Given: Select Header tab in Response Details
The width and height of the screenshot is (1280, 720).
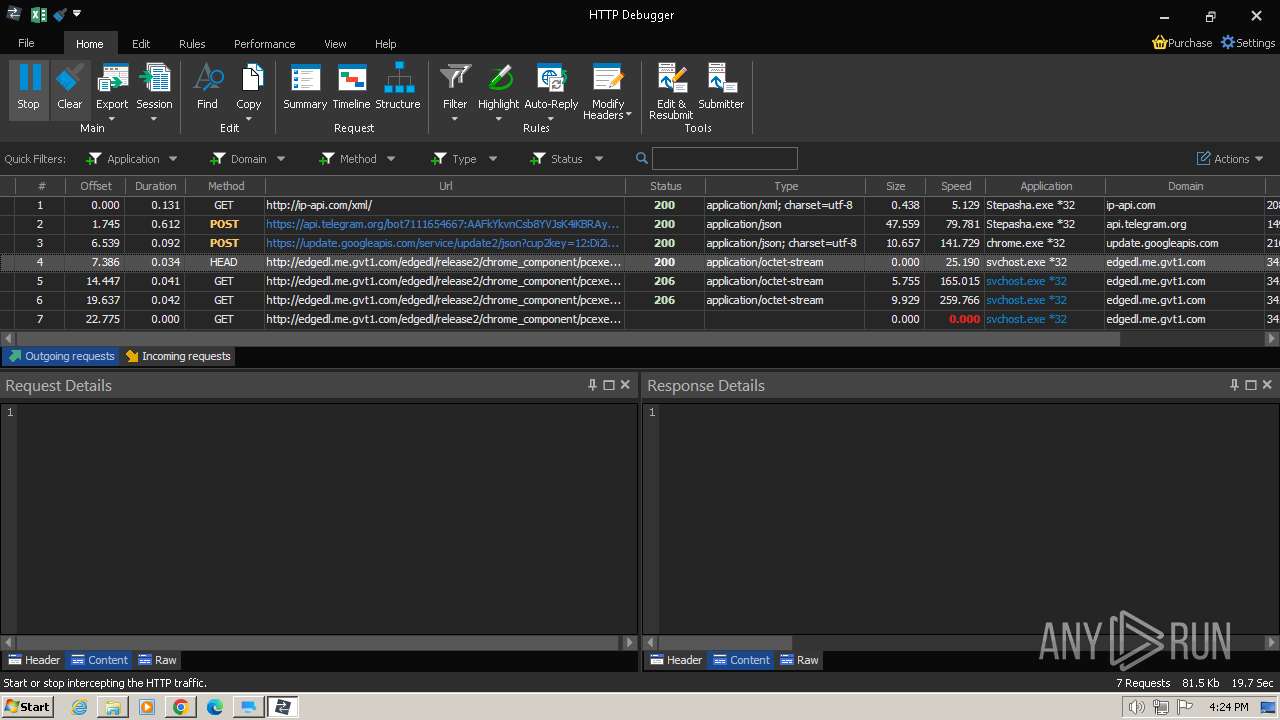Looking at the screenshot, I should 676,660.
